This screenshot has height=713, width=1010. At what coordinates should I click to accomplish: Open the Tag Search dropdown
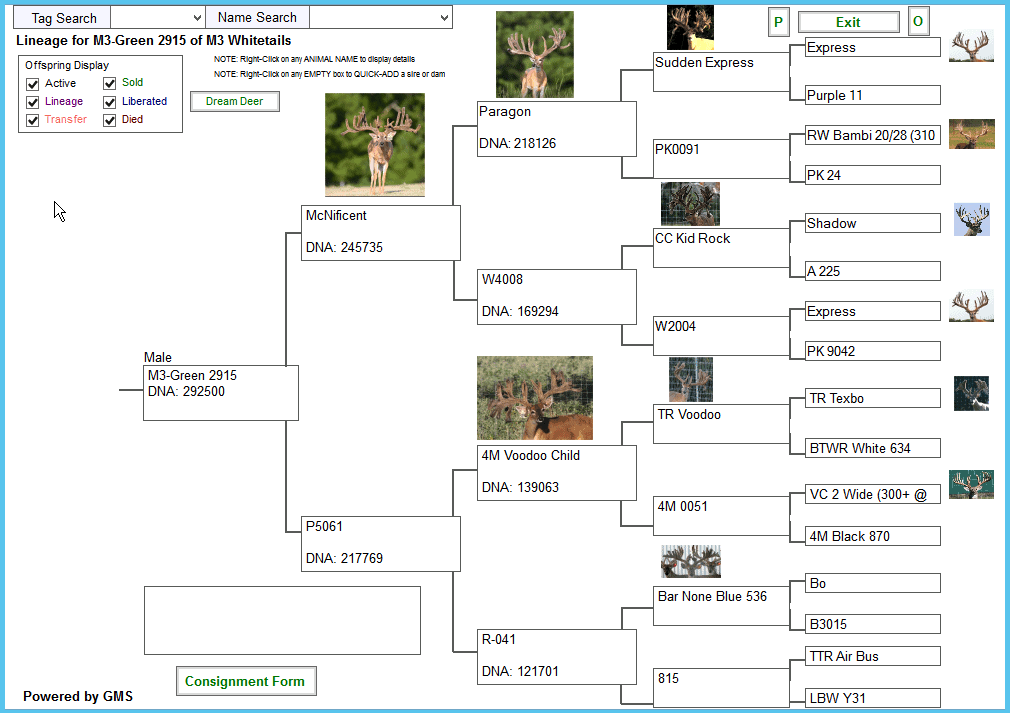157,18
